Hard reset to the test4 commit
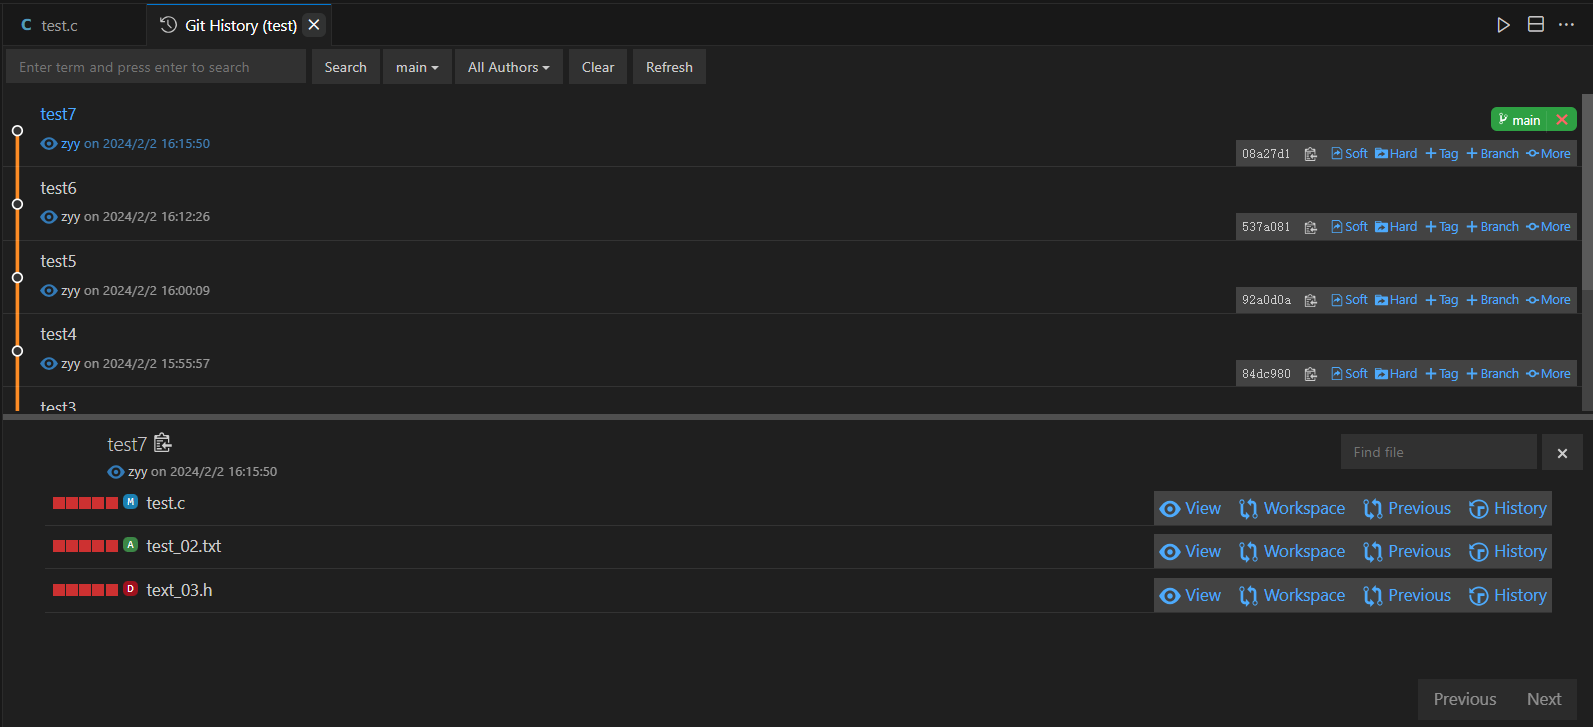The width and height of the screenshot is (1593, 727). (1396, 374)
